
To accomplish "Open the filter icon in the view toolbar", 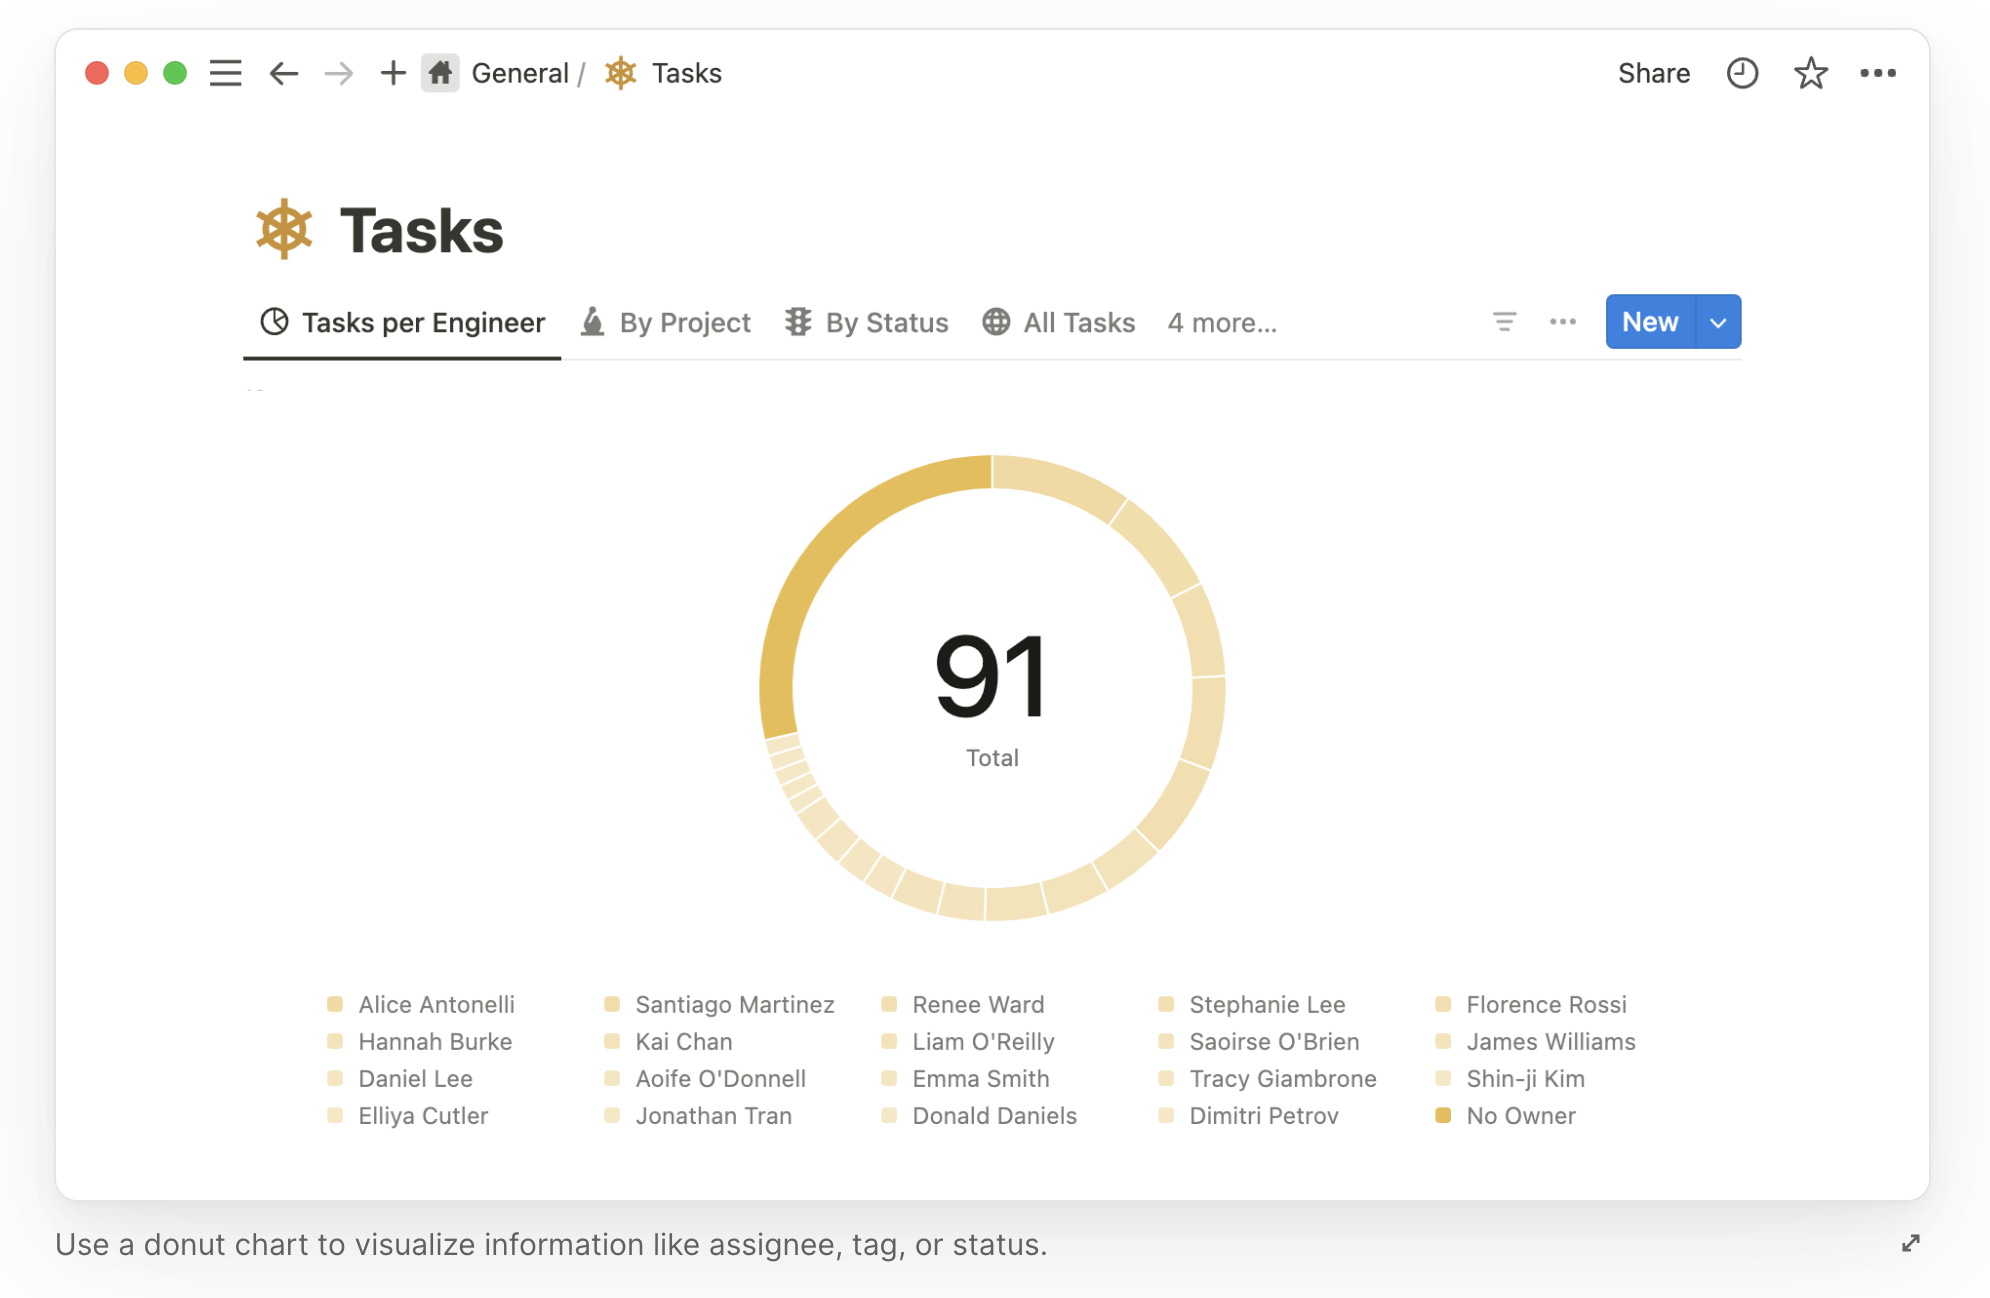I will coord(1504,321).
